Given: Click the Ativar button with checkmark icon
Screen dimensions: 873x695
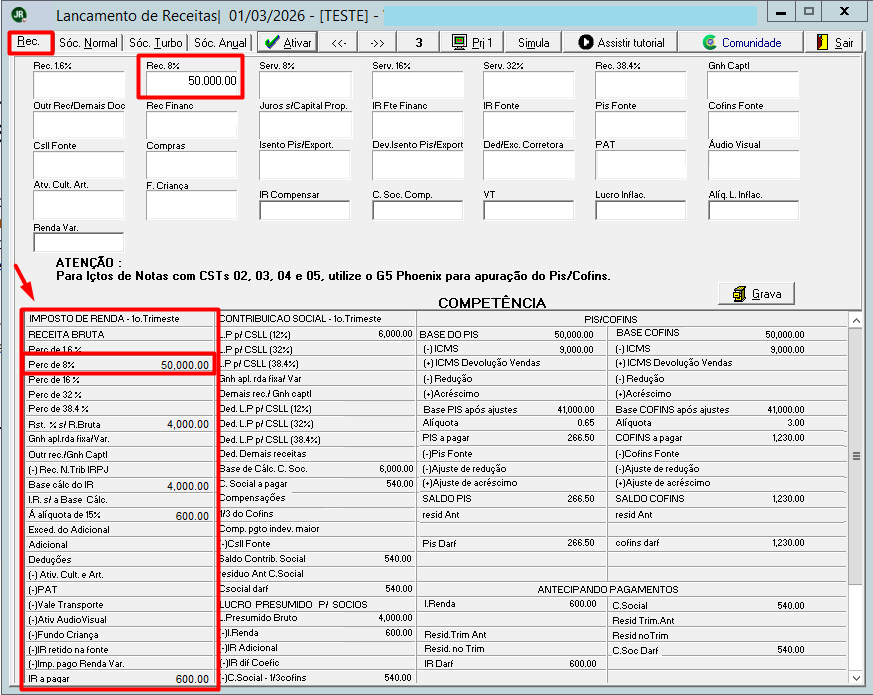Looking at the screenshot, I should (287, 43).
